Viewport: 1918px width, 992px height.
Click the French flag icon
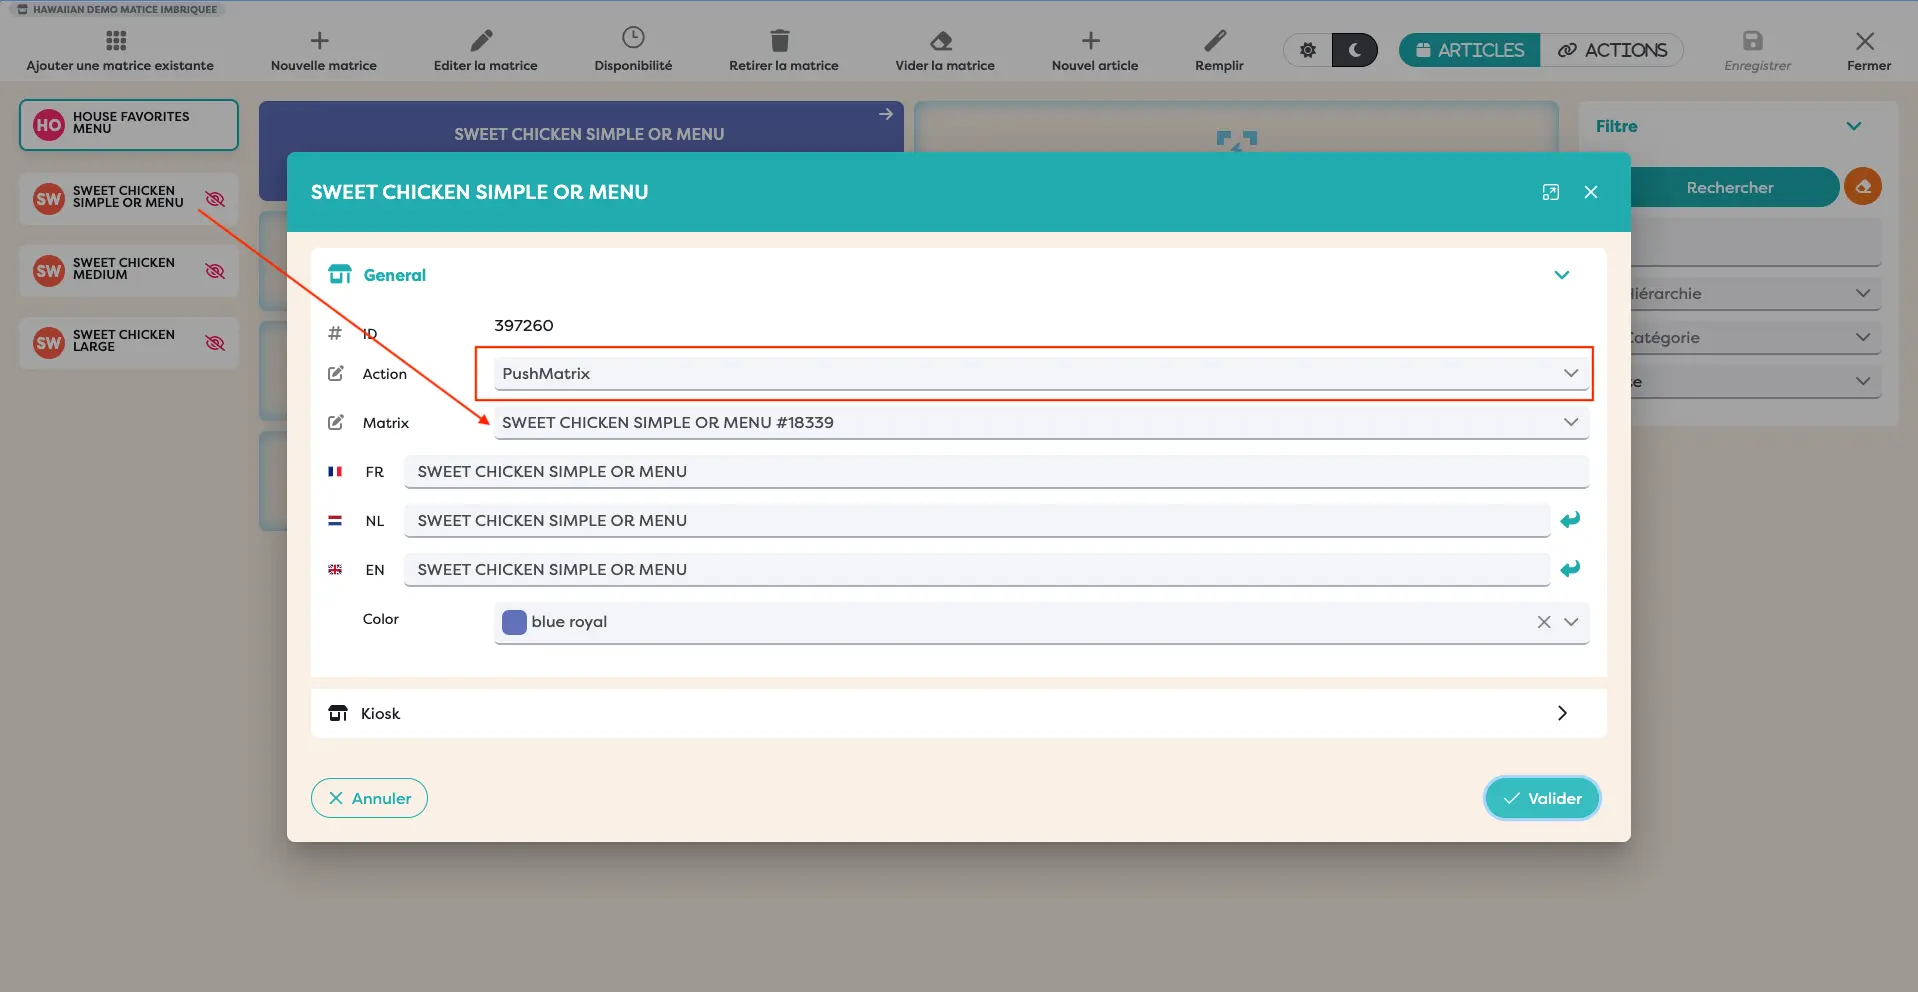[x=335, y=471]
